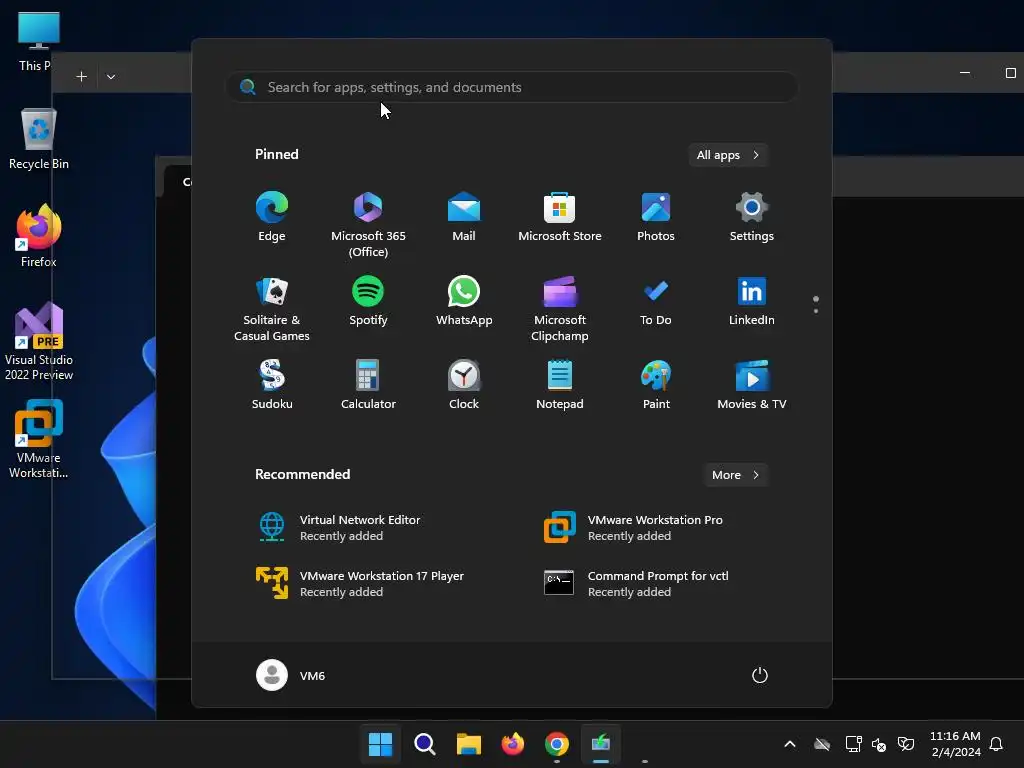This screenshot has width=1024, height=768.
Task: Open Microsoft Store from Pinned apps
Action: pos(560,217)
